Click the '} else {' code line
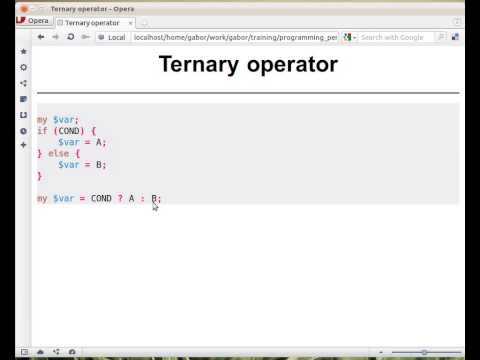This screenshot has height=360, width=480. point(59,154)
